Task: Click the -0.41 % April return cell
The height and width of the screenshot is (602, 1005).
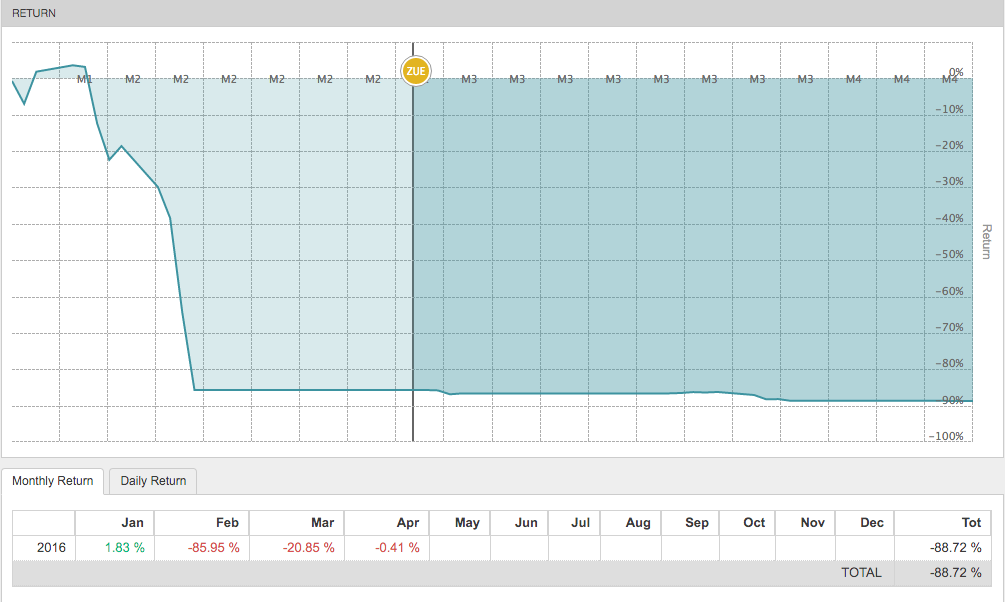Action: (x=397, y=547)
